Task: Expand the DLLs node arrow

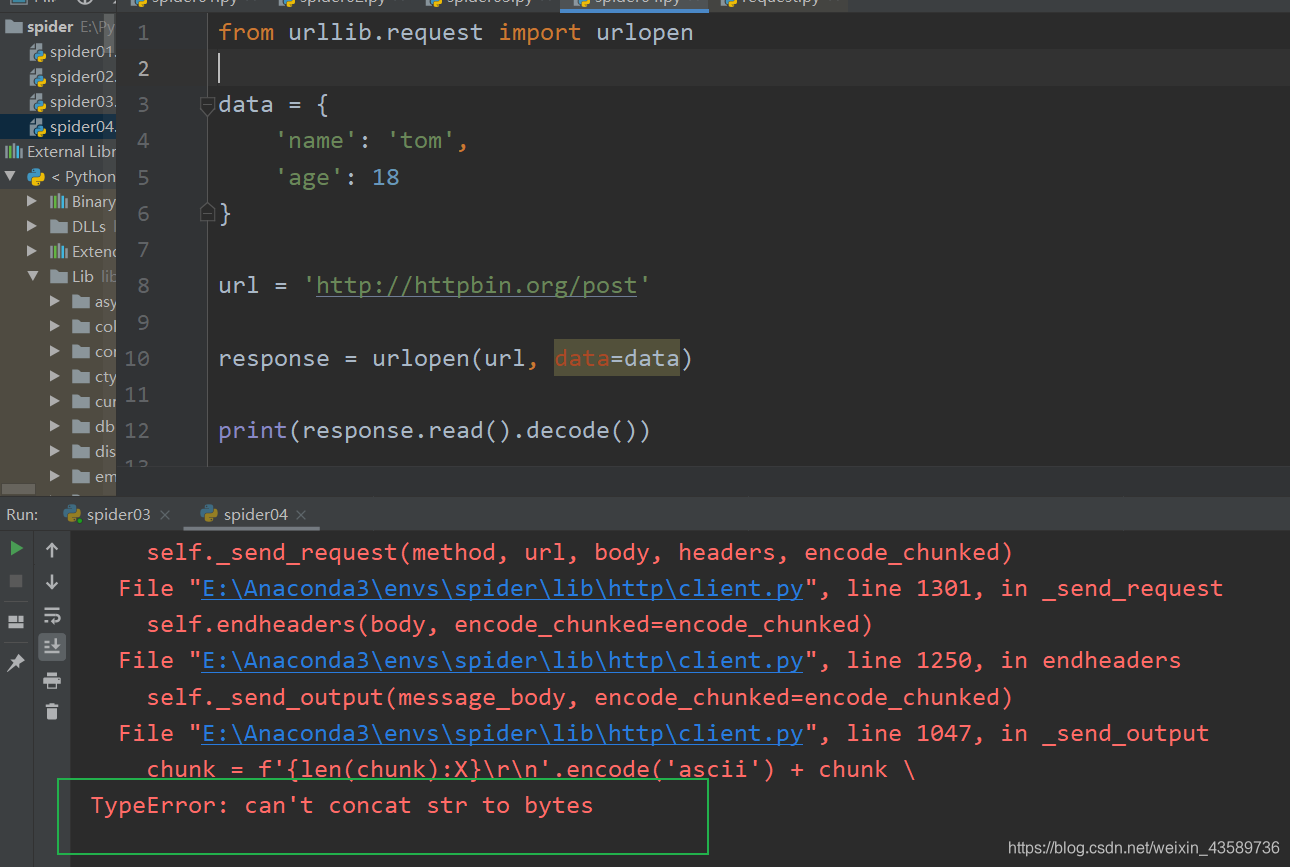Action: (33, 227)
